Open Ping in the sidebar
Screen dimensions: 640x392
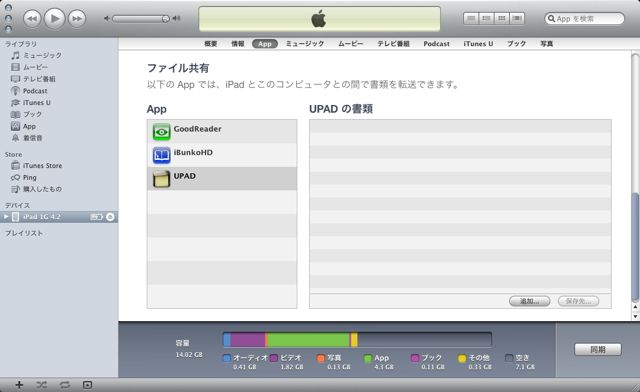(x=59, y=177)
